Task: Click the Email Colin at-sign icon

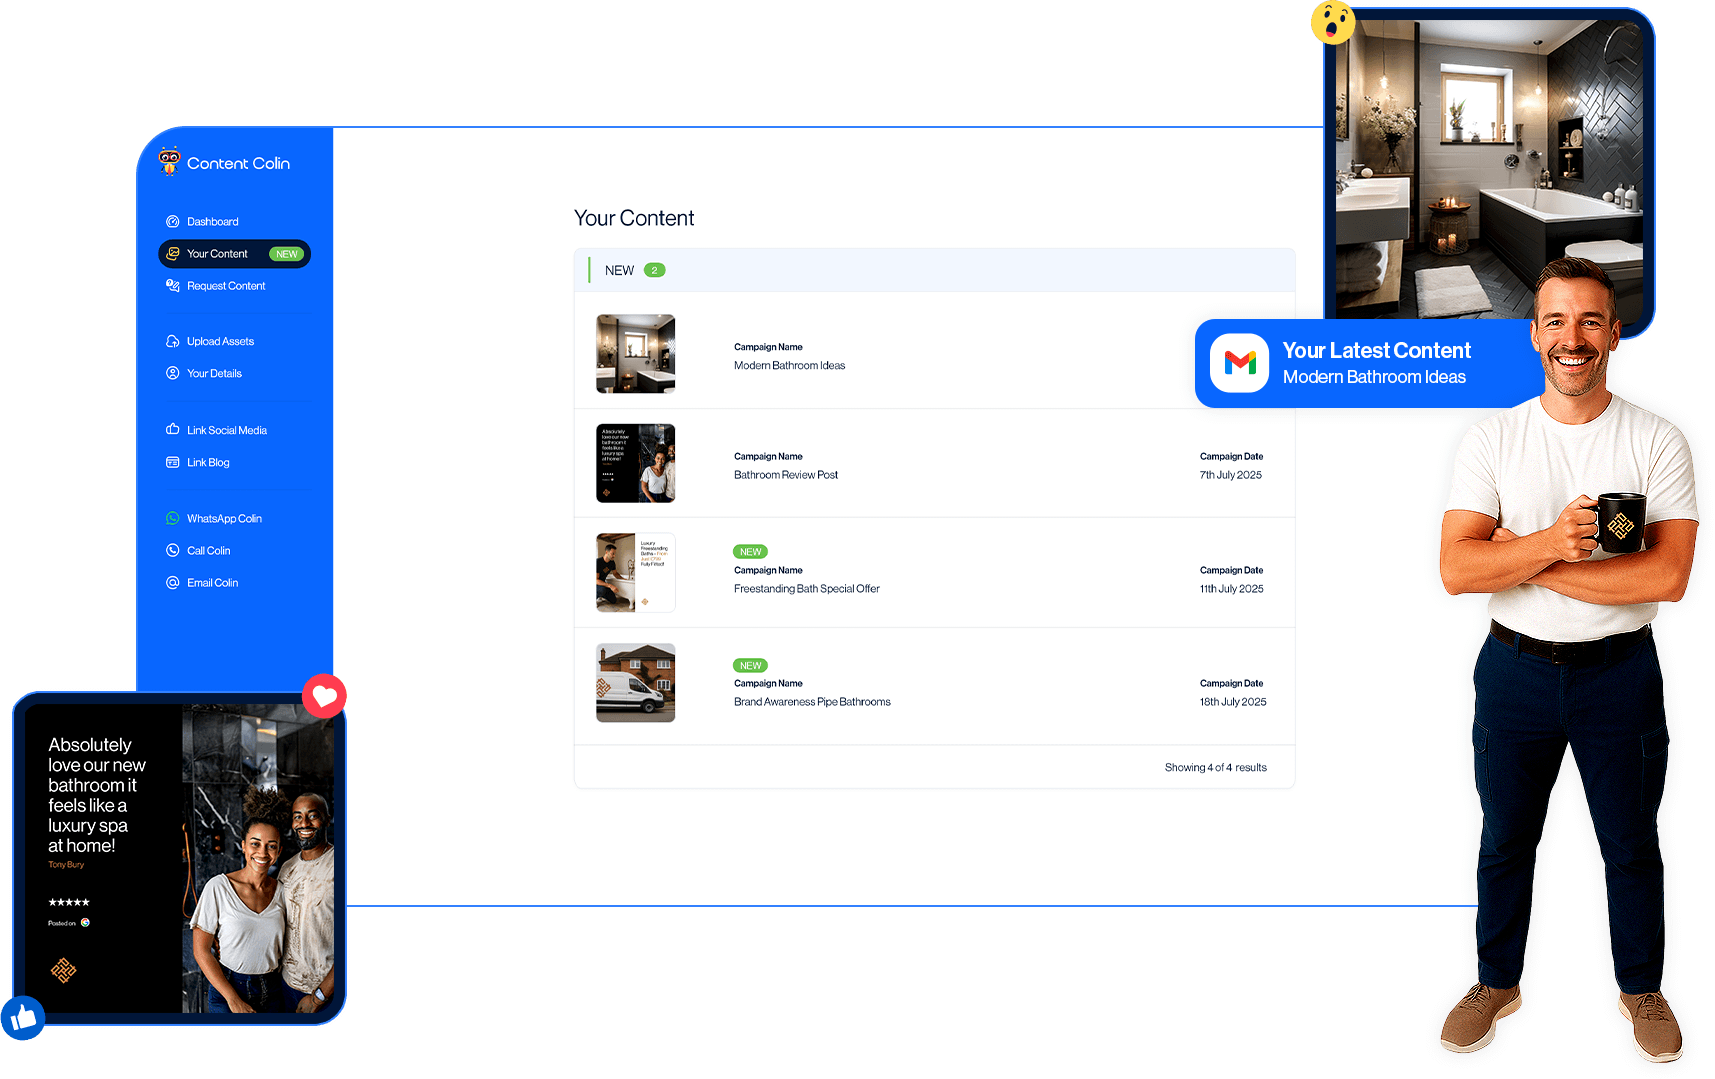Action: [173, 583]
